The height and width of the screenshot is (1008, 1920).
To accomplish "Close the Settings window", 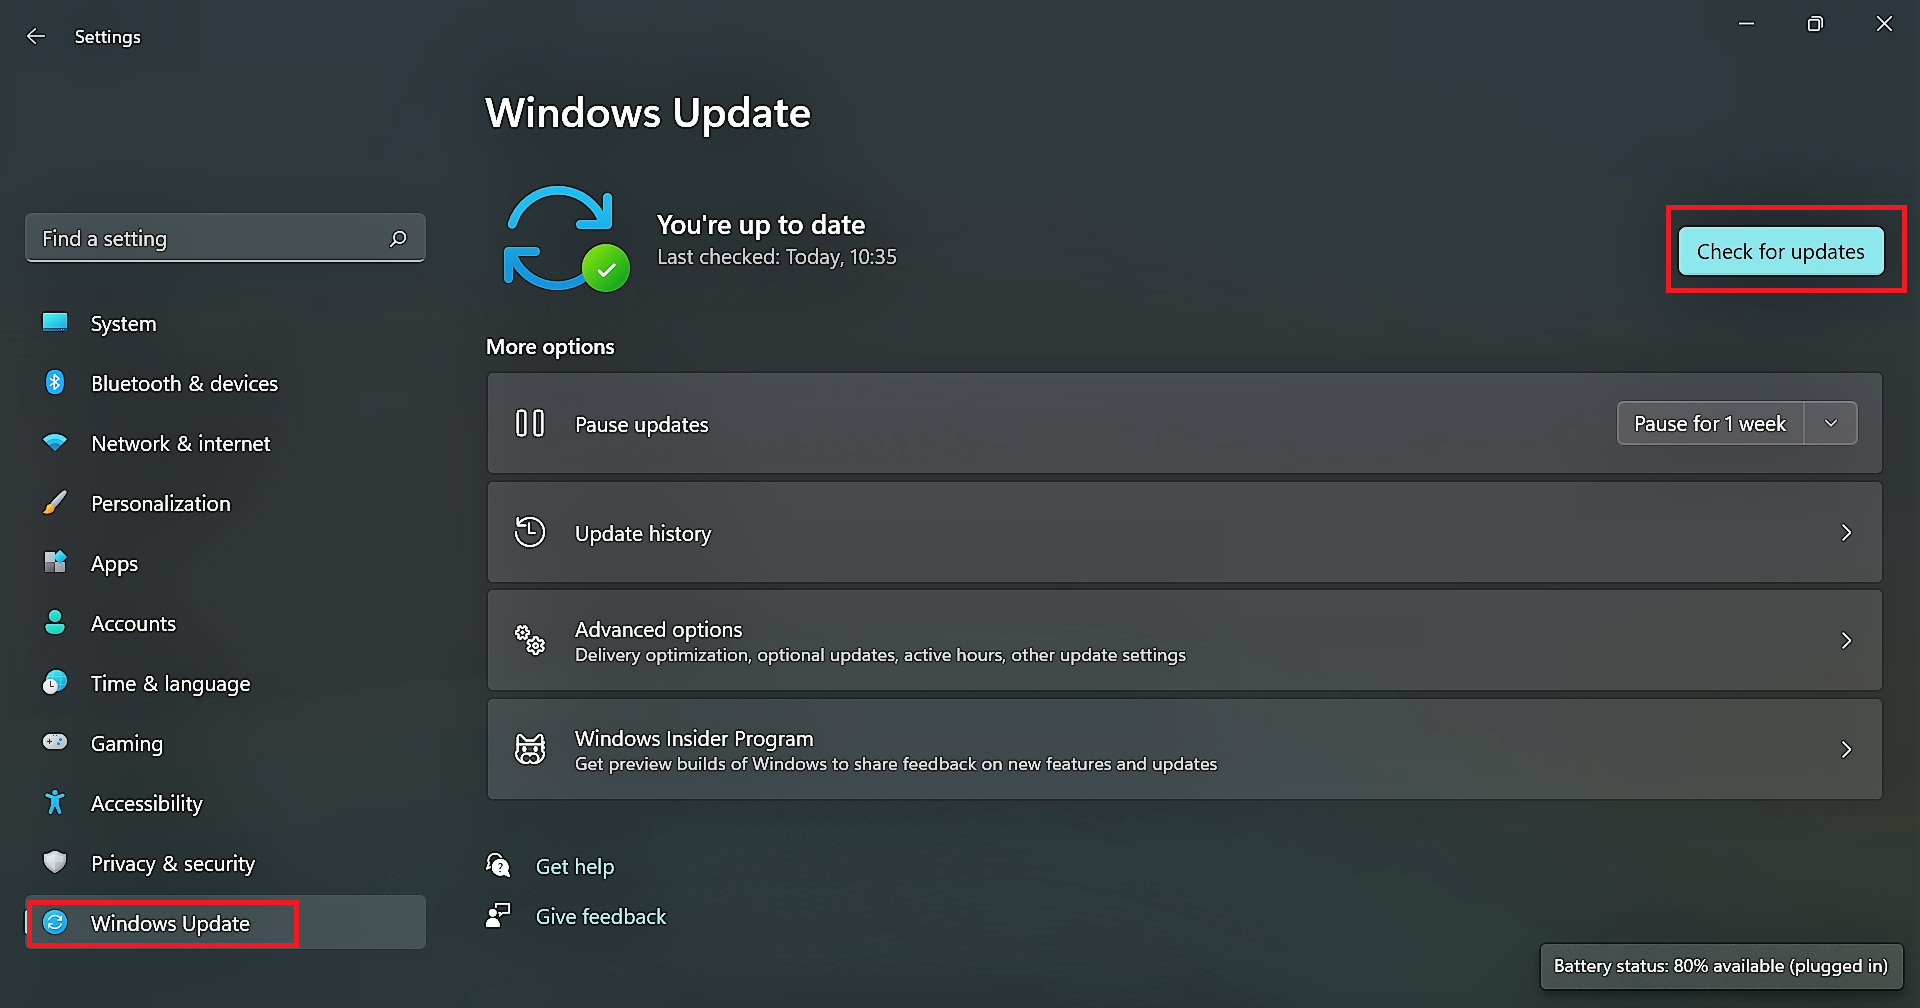I will click(x=1884, y=24).
